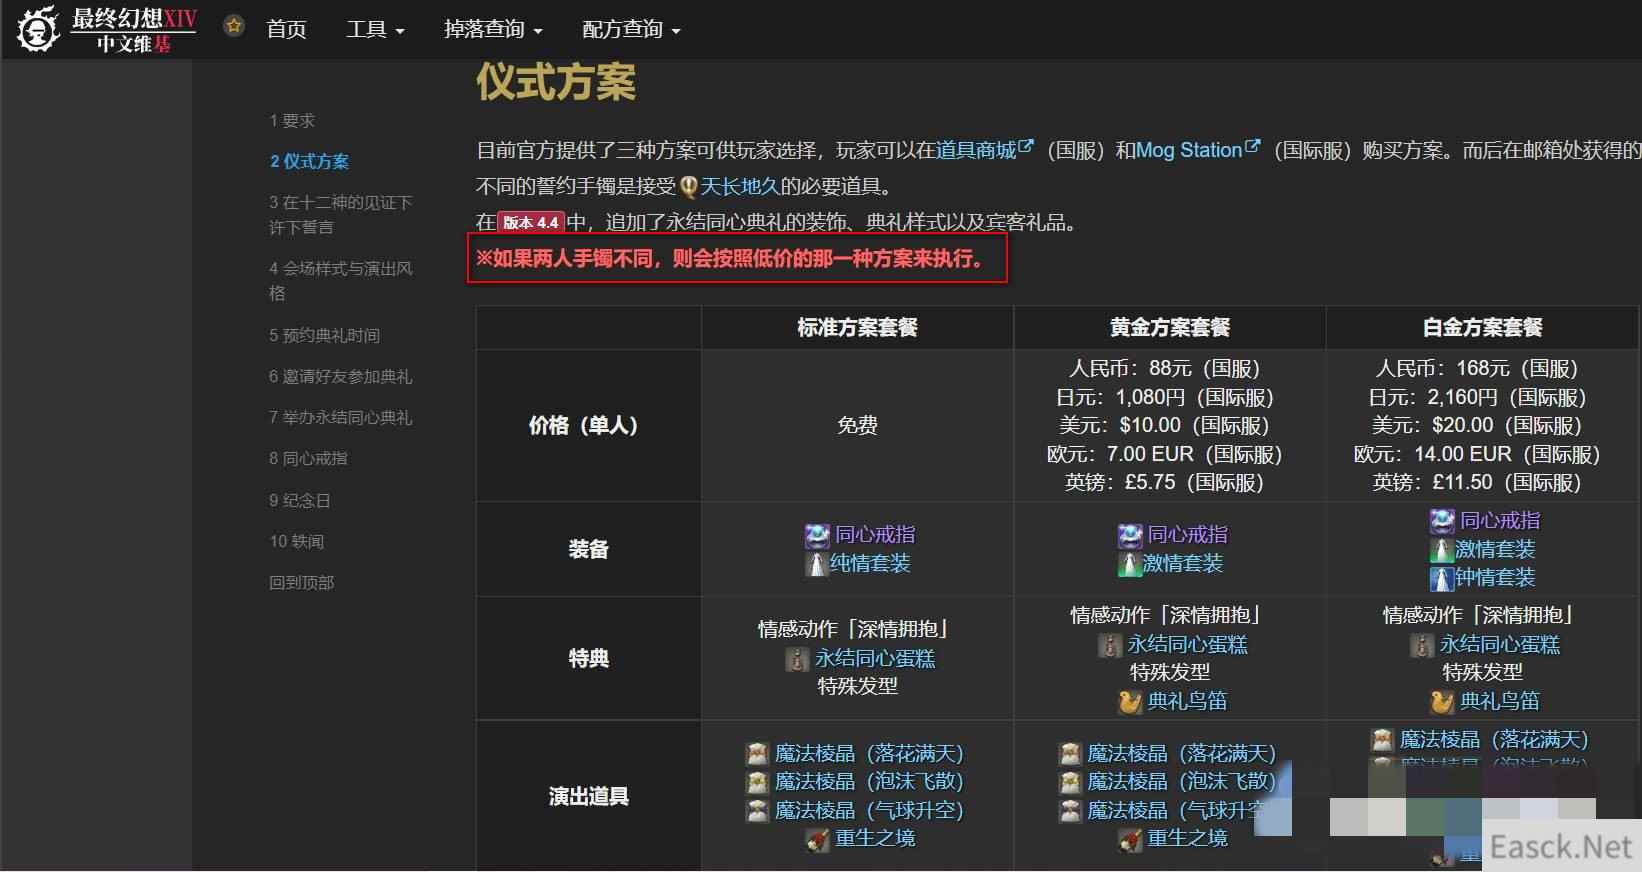This screenshot has height=872, width=1642.
Task: Open the 钟情套装 link
Action: pyautogui.click(x=1495, y=577)
